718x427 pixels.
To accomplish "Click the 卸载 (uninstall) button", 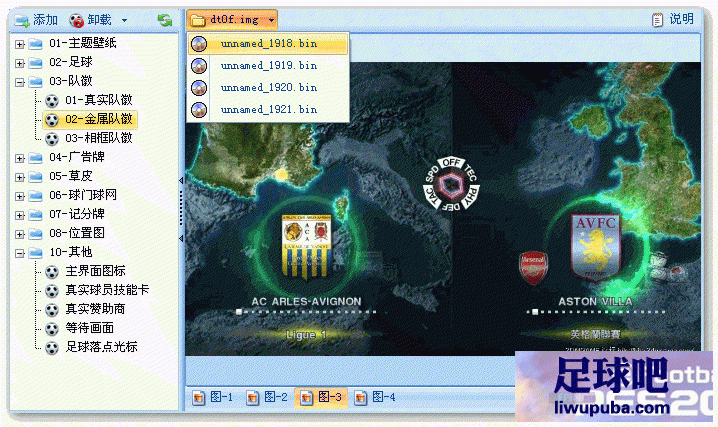I will click(x=91, y=20).
